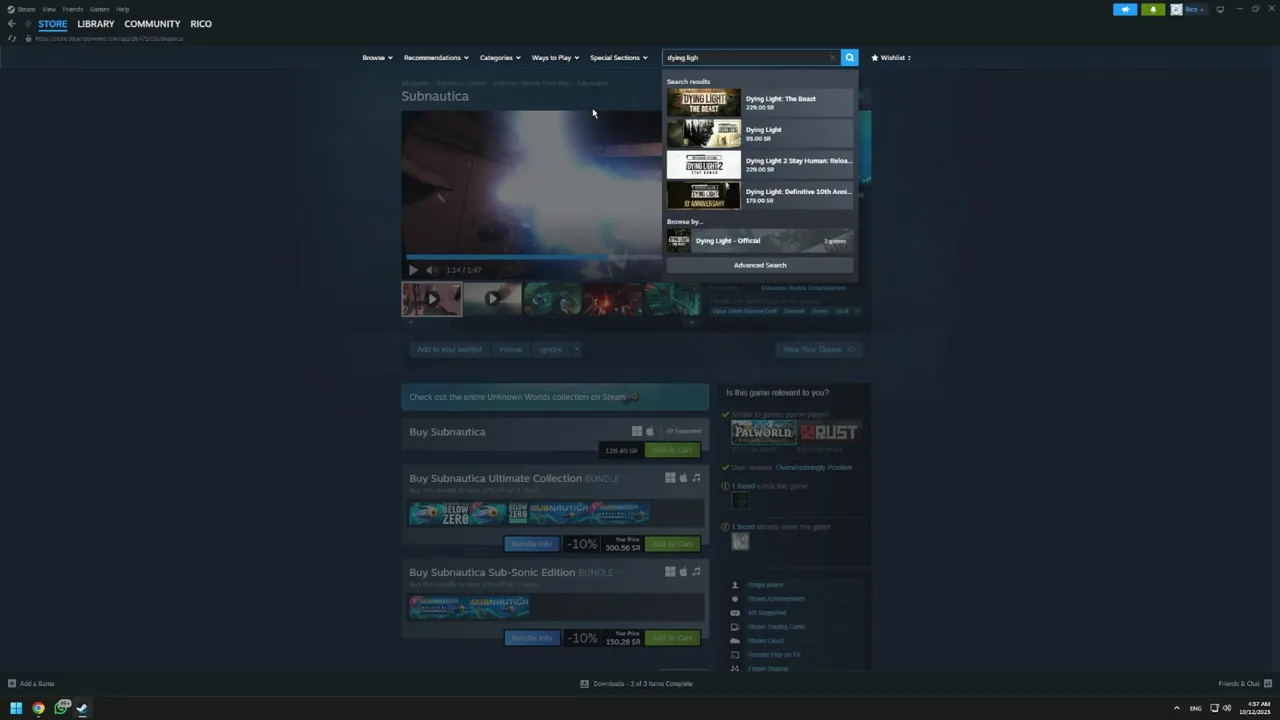Select the Dying Light 99.00 SR result
The image size is (1280, 720).
coord(760,133)
